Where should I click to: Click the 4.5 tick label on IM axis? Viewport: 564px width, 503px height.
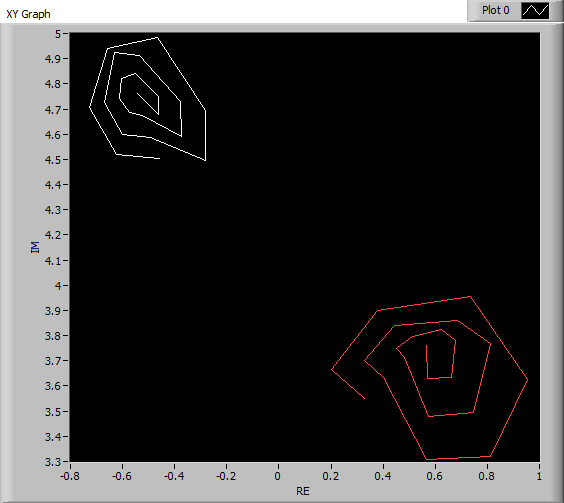tap(53, 160)
